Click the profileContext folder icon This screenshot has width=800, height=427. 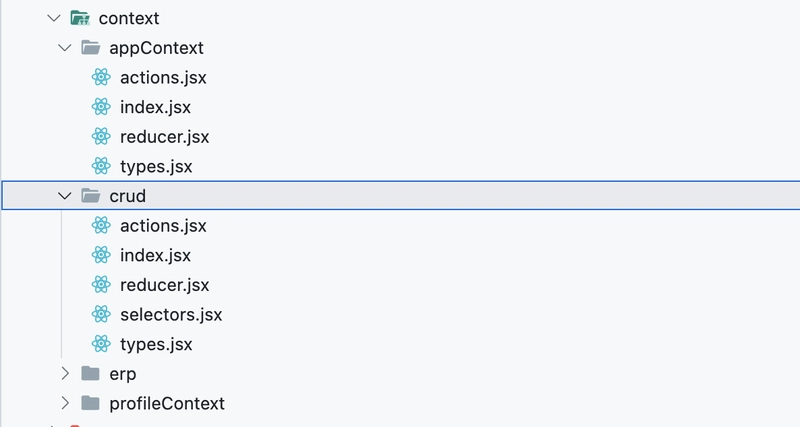pyautogui.click(x=91, y=403)
